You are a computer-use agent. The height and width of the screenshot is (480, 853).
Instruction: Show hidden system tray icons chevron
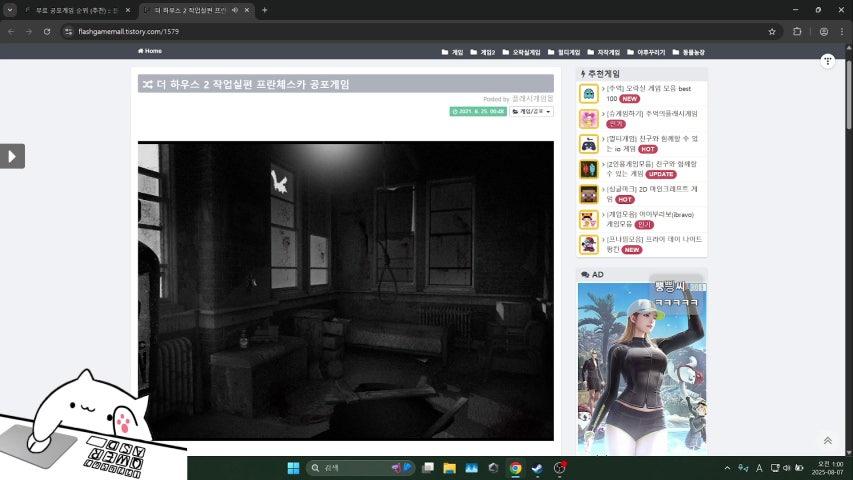click(727, 468)
